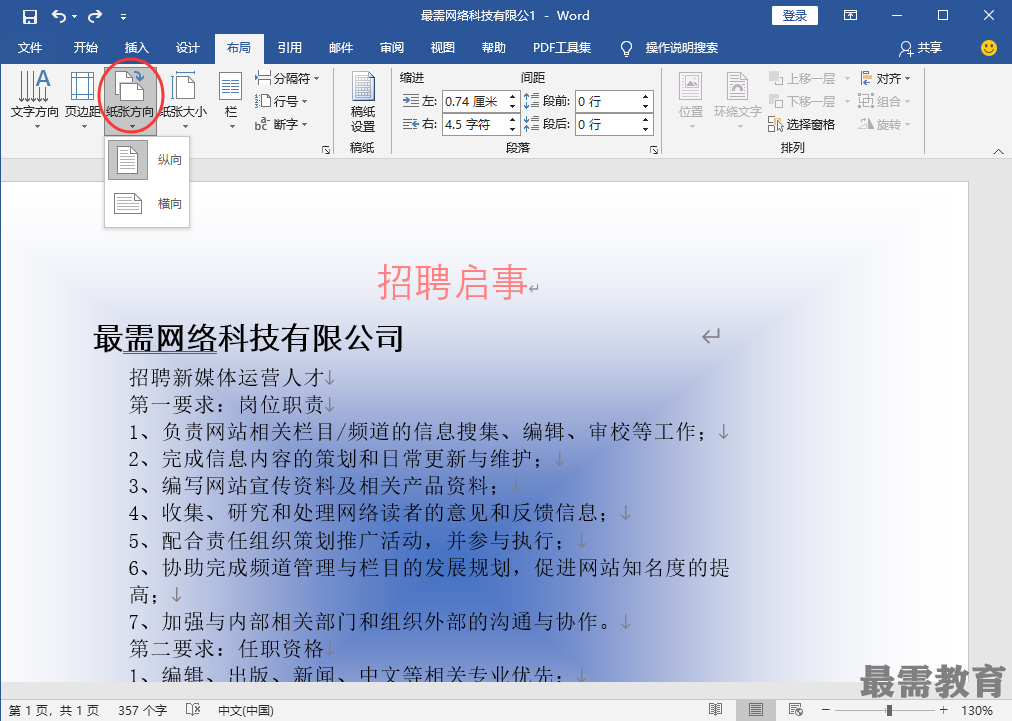Click the 上移一层 bring forward button
1012x721 pixels.
[x=802, y=78]
